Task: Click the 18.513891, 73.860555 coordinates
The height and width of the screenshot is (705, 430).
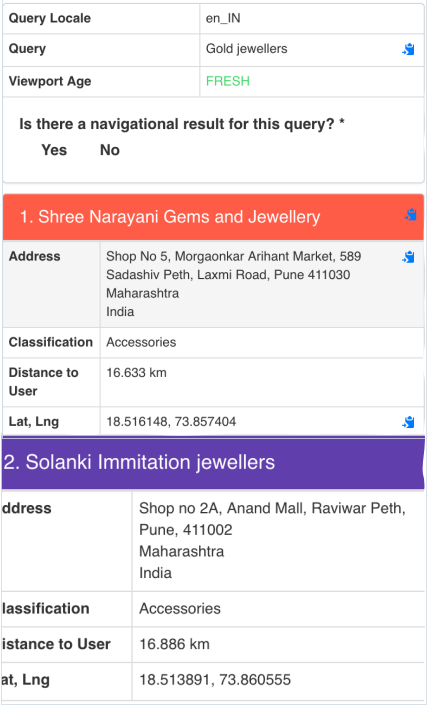Action: 215,679
